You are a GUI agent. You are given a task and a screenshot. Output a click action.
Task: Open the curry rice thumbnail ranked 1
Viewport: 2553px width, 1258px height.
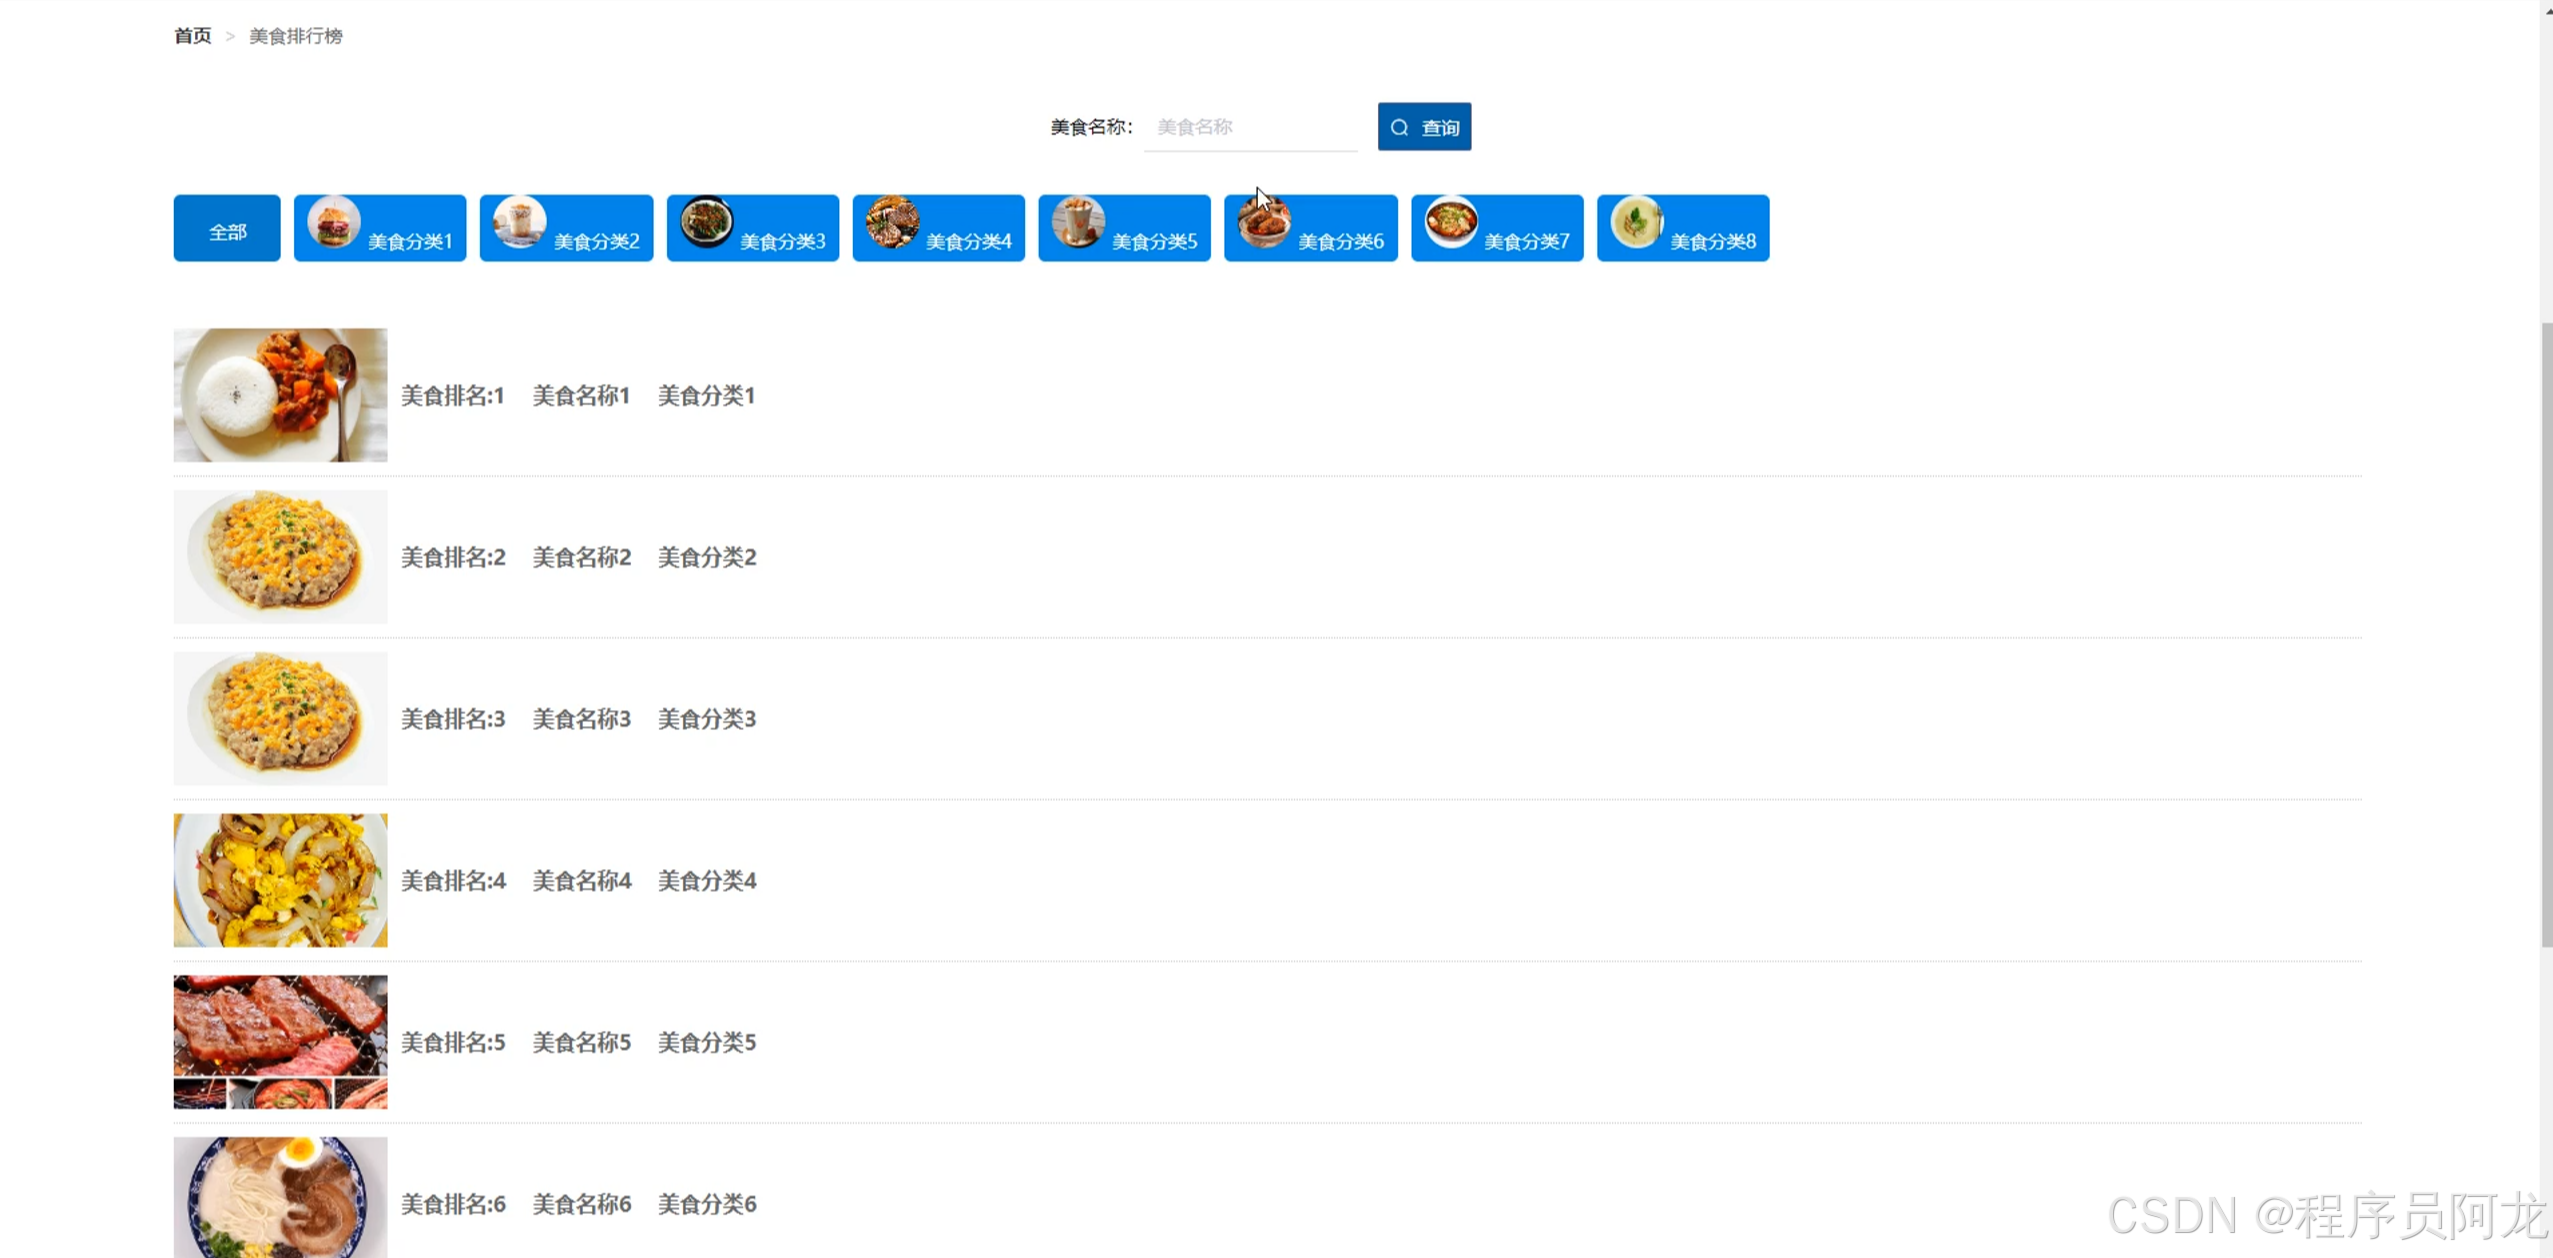(280, 395)
